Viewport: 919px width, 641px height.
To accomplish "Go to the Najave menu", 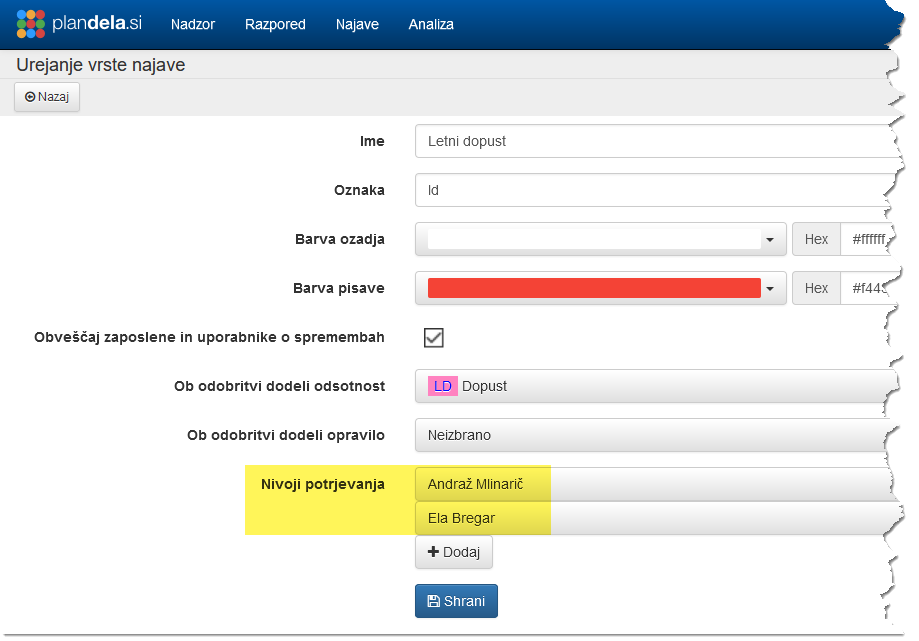I will tap(357, 24).
